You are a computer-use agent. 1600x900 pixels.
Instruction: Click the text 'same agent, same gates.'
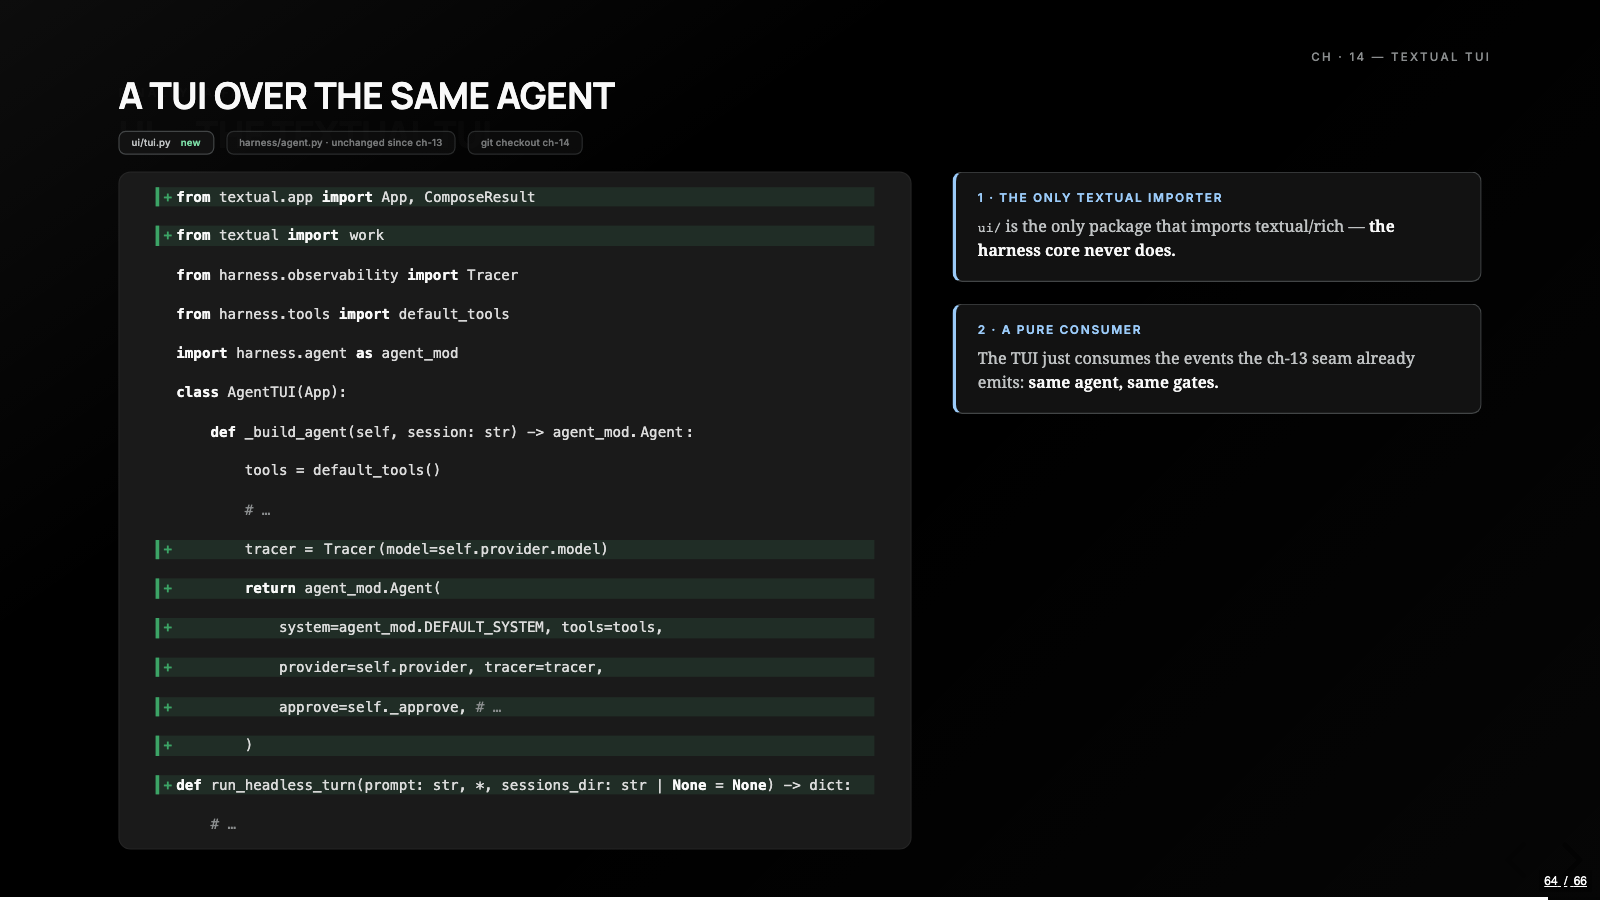point(1123,382)
